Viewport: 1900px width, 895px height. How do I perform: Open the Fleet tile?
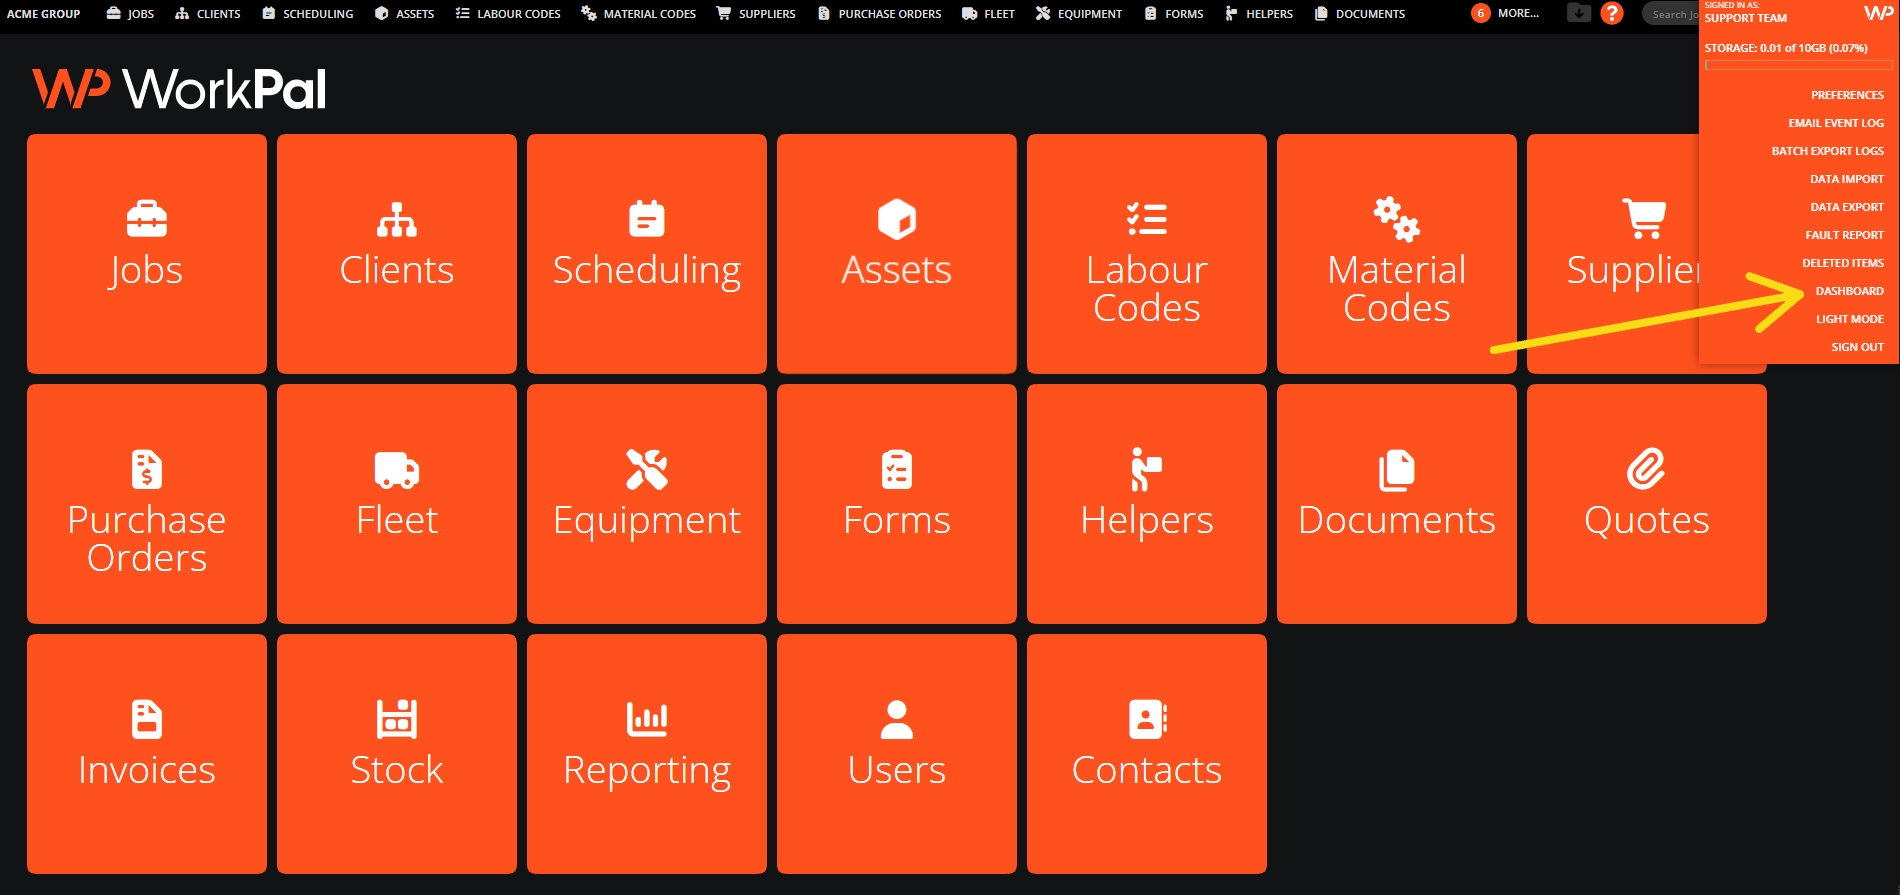point(397,504)
